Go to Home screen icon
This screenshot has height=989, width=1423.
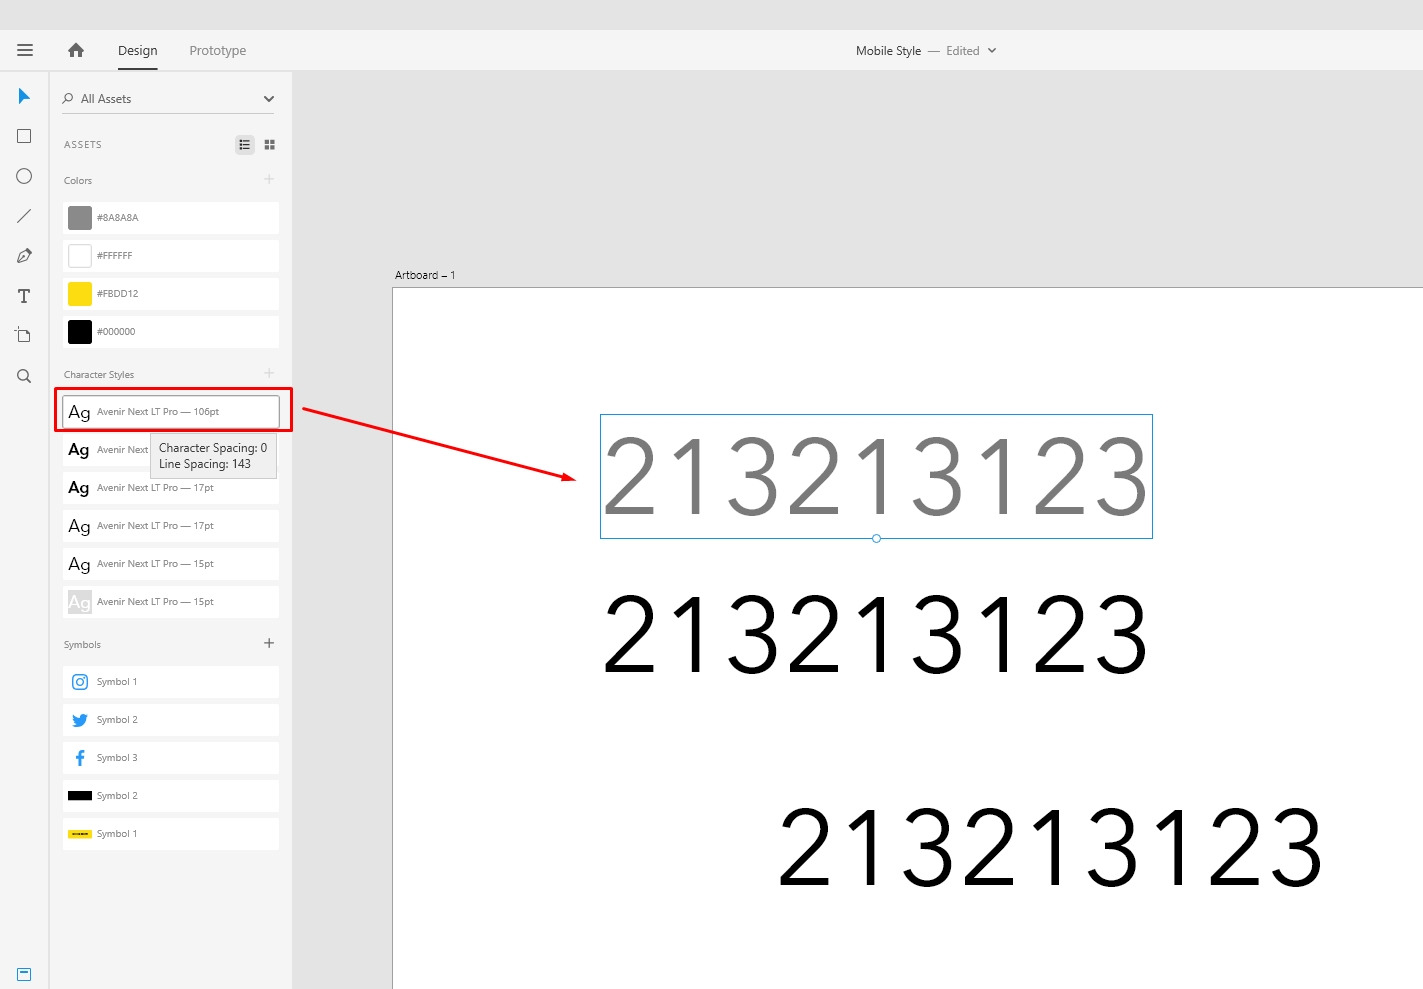76,50
